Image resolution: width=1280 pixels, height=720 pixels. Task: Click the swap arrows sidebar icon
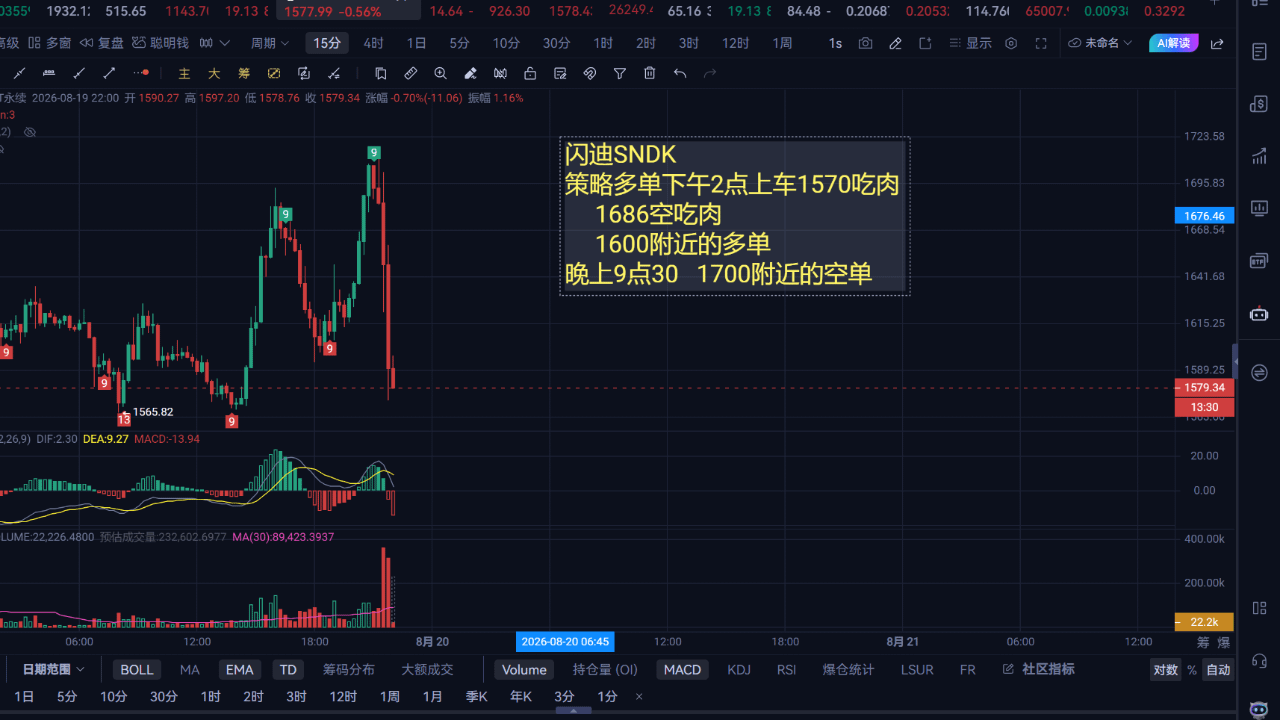1259,372
